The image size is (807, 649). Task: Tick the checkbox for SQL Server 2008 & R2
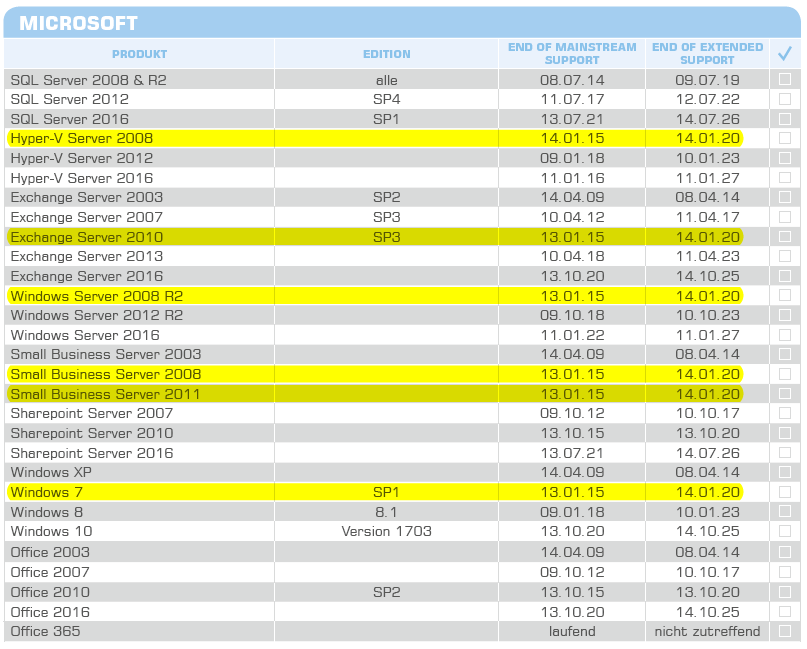click(x=785, y=79)
